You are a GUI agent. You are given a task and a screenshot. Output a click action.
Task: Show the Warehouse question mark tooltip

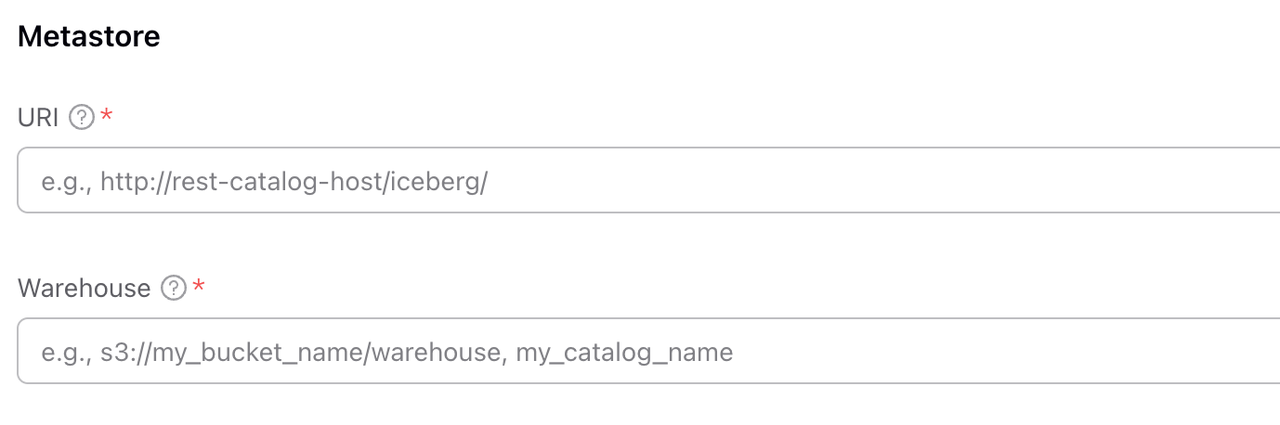(x=174, y=289)
